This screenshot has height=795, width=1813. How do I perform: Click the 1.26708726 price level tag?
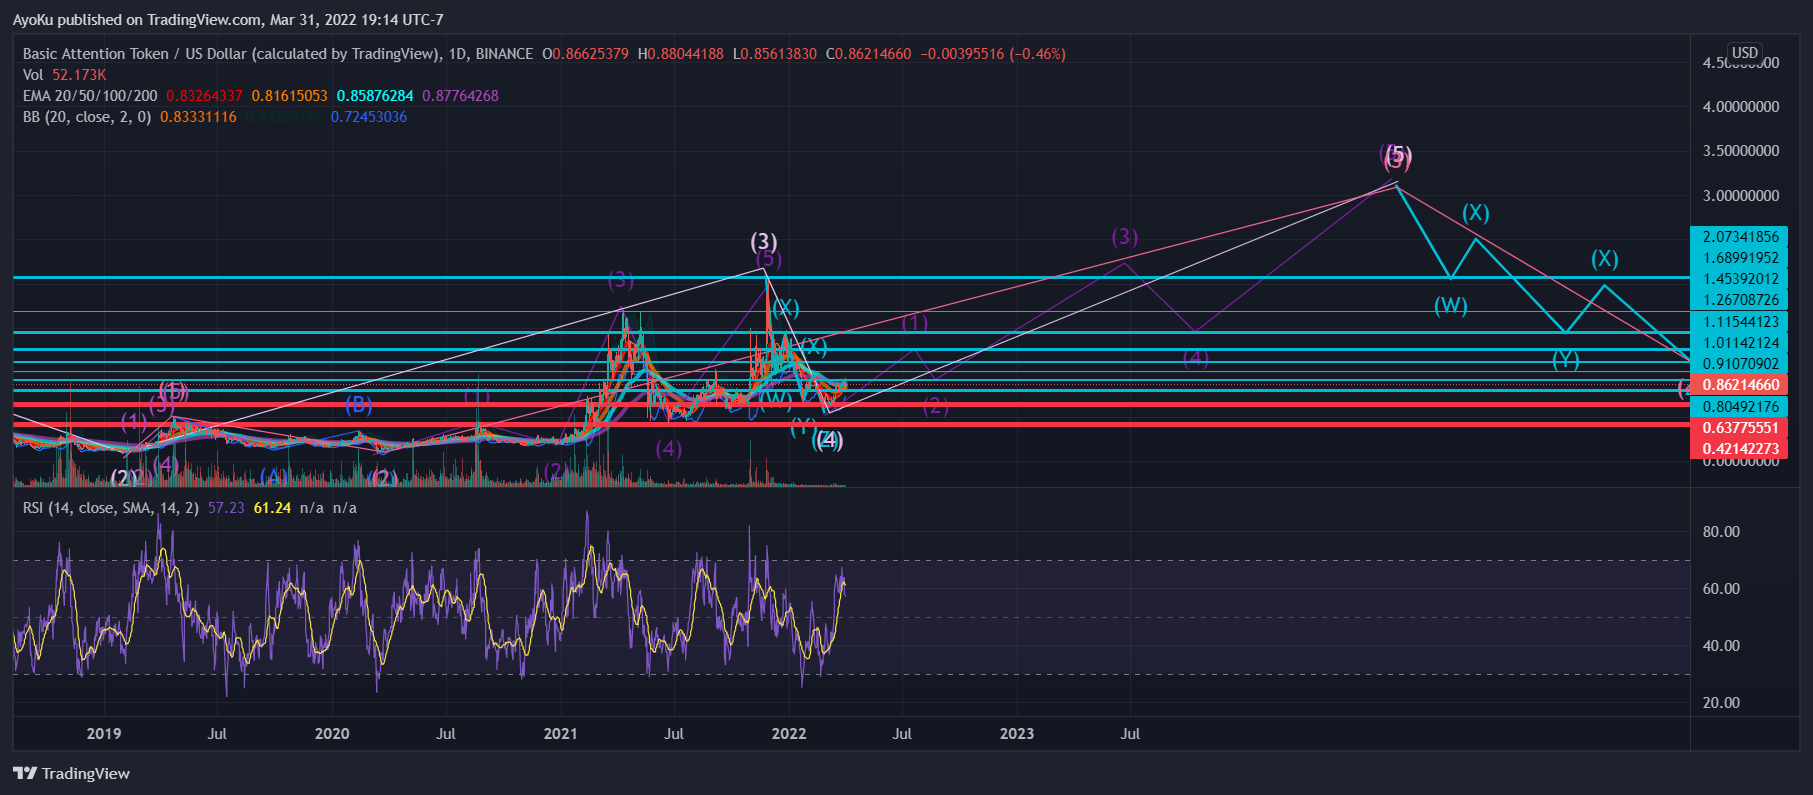click(x=1740, y=300)
